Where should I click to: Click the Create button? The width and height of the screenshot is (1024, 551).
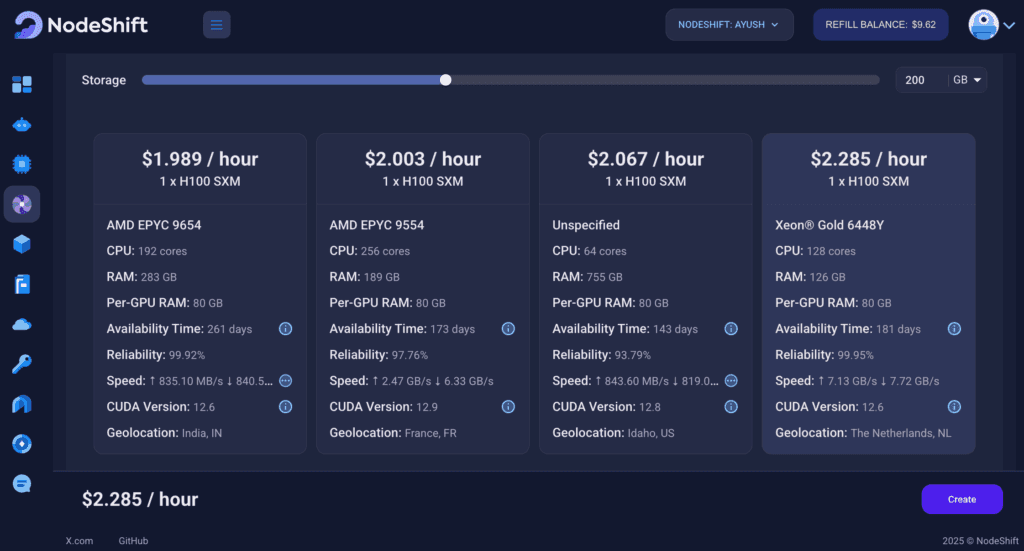(961, 499)
